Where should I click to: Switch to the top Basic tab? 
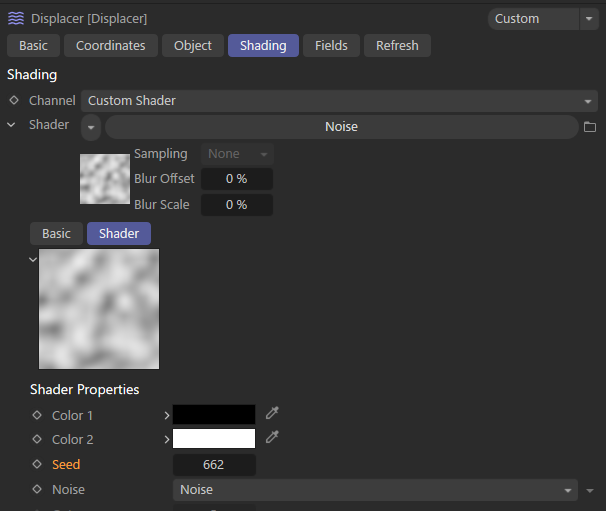[x=33, y=46]
